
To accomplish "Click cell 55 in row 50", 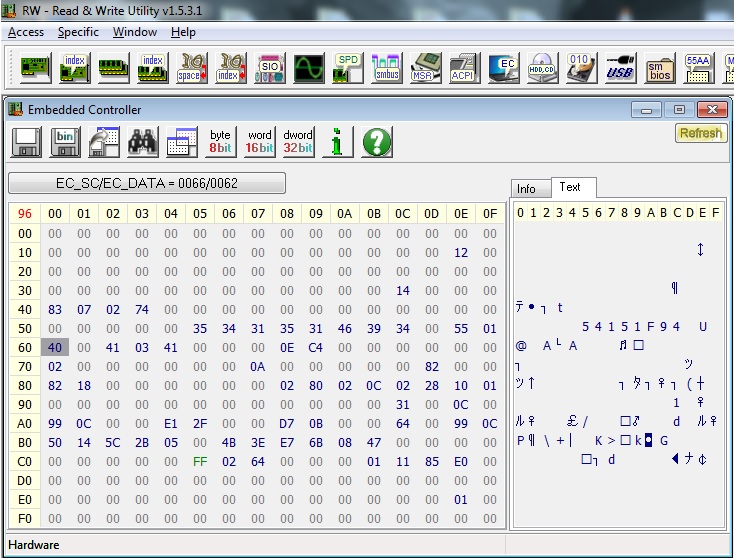I will click(x=461, y=329).
